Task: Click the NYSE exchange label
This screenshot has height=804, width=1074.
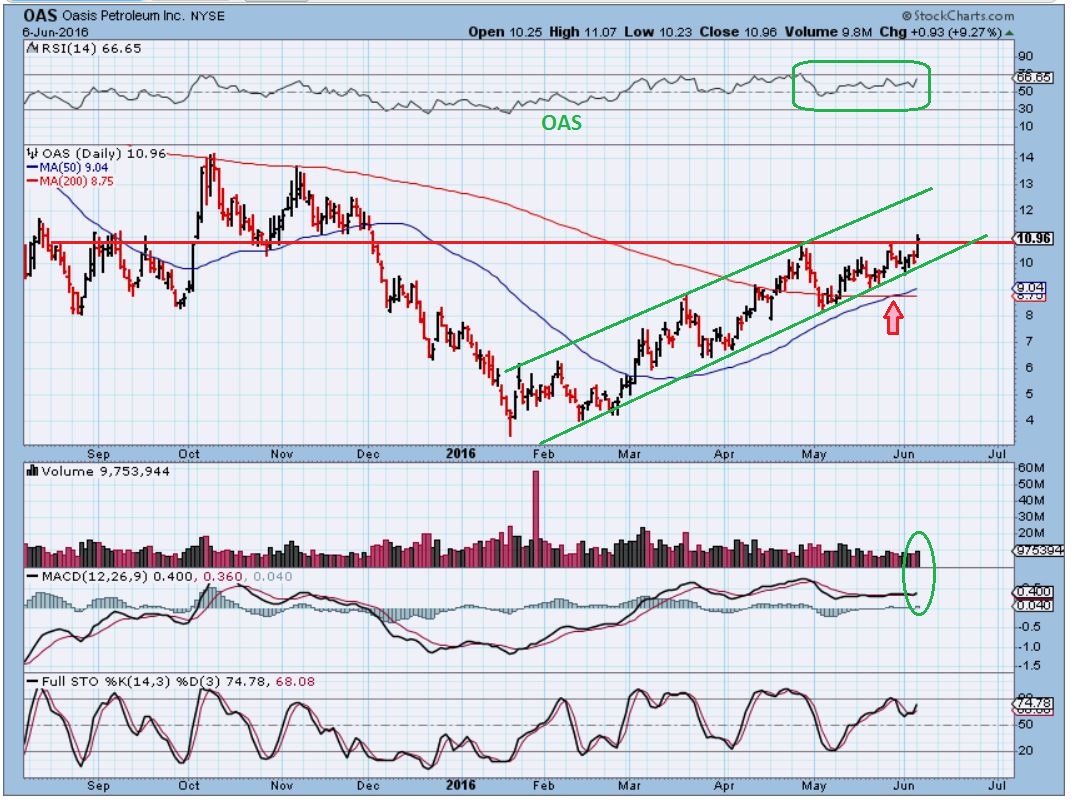Action: (208, 15)
